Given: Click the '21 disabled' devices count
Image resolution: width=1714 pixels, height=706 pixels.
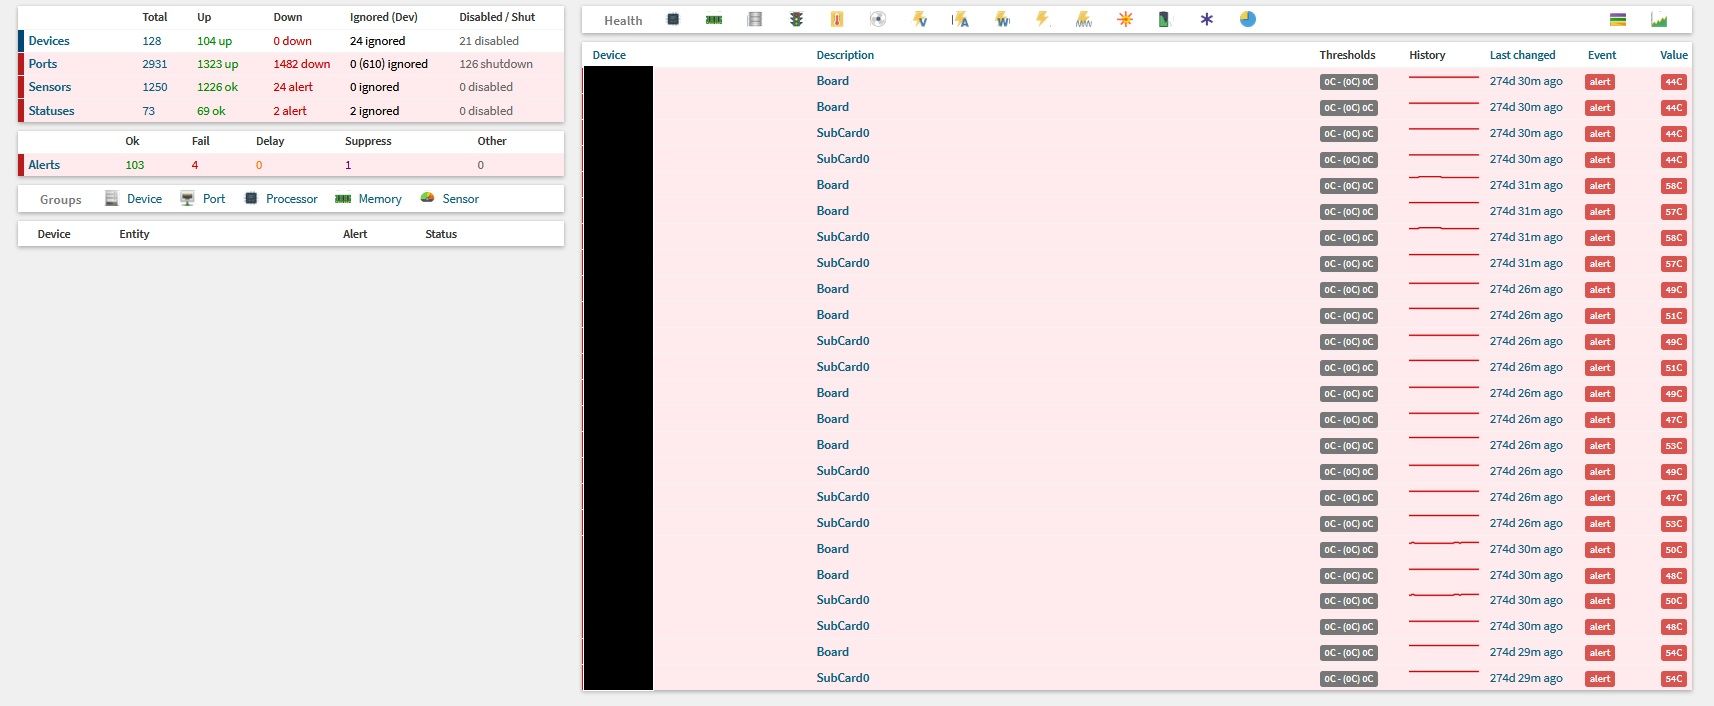Looking at the screenshot, I should (489, 41).
